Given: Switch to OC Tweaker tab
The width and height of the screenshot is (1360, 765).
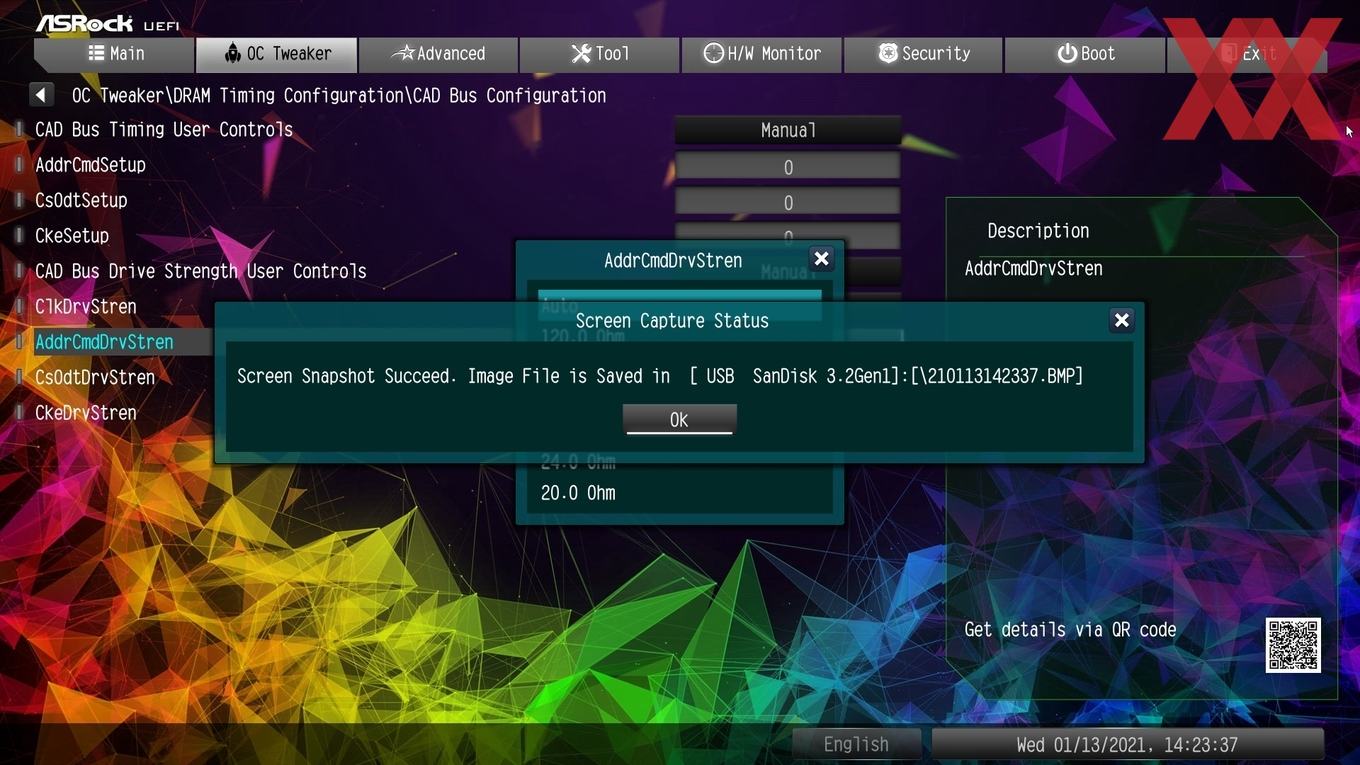Looking at the screenshot, I should coord(276,54).
